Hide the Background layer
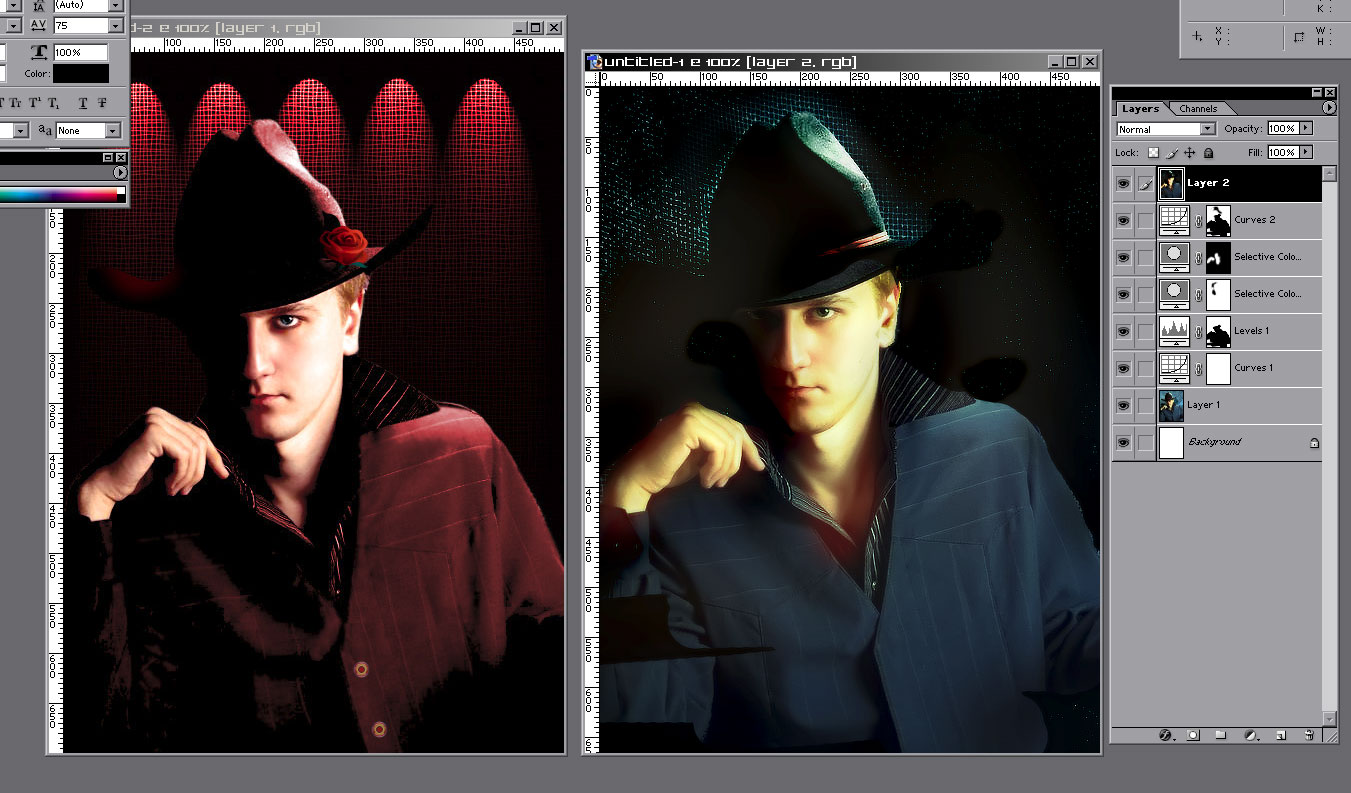 pos(1124,442)
